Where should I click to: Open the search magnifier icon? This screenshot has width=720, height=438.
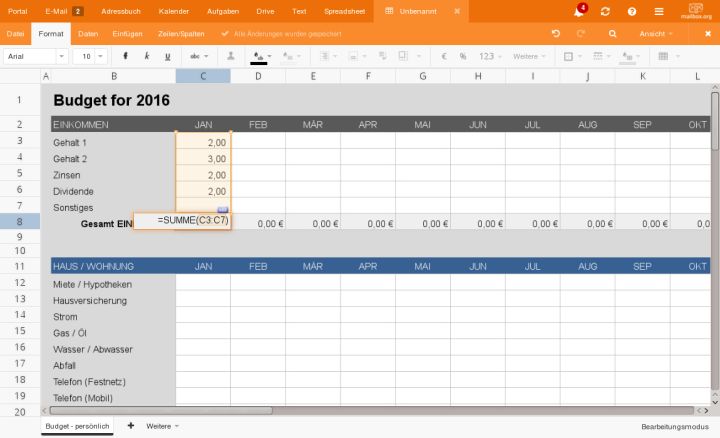pyautogui.click(x=613, y=33)
